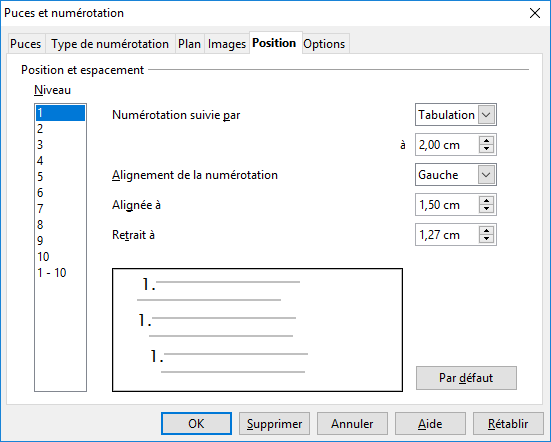This screenshot has height=442, width=551.
Task: Click the Rétablir button
Action: (x=508, y=423)
